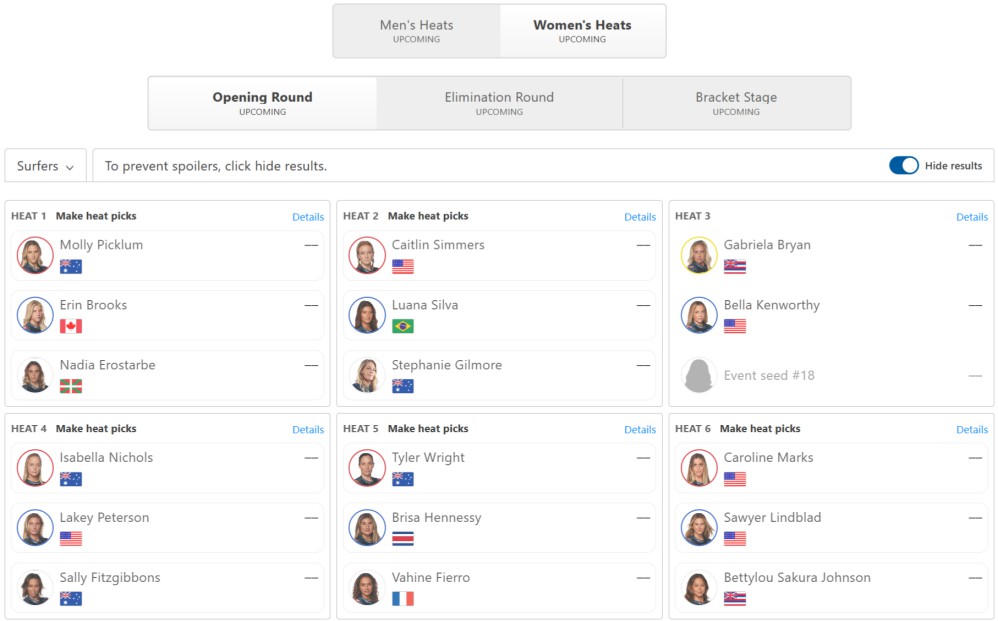Image resolution: width=998 pixels, height=621 pixels.
Task: Click Gabriela Bryan's yellow-ringed avatar
Action: [x=699, y=255]
